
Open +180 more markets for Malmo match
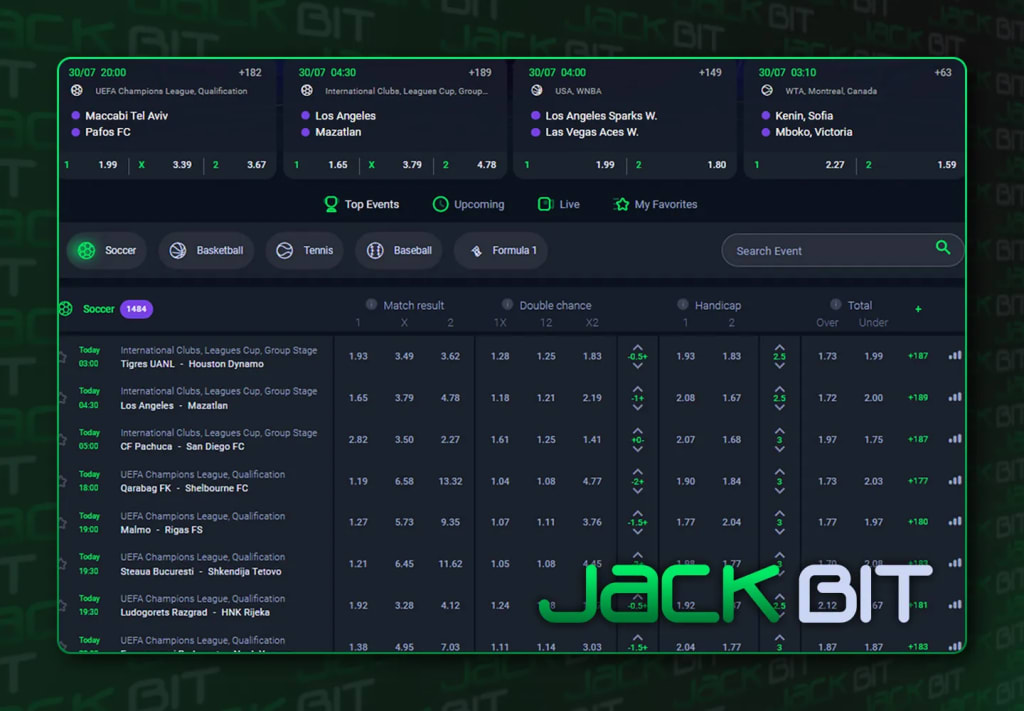click(x=918, y=522)
